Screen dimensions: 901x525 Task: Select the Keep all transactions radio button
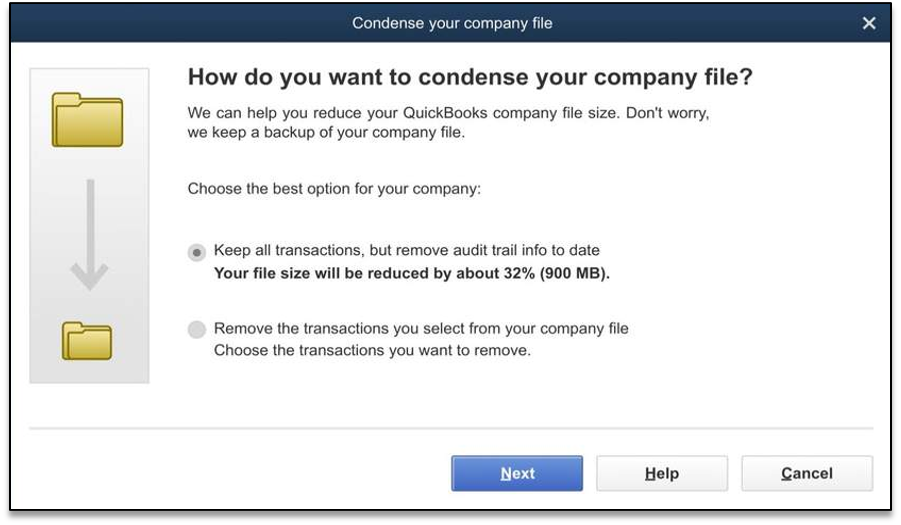click(x=197, y=252)
